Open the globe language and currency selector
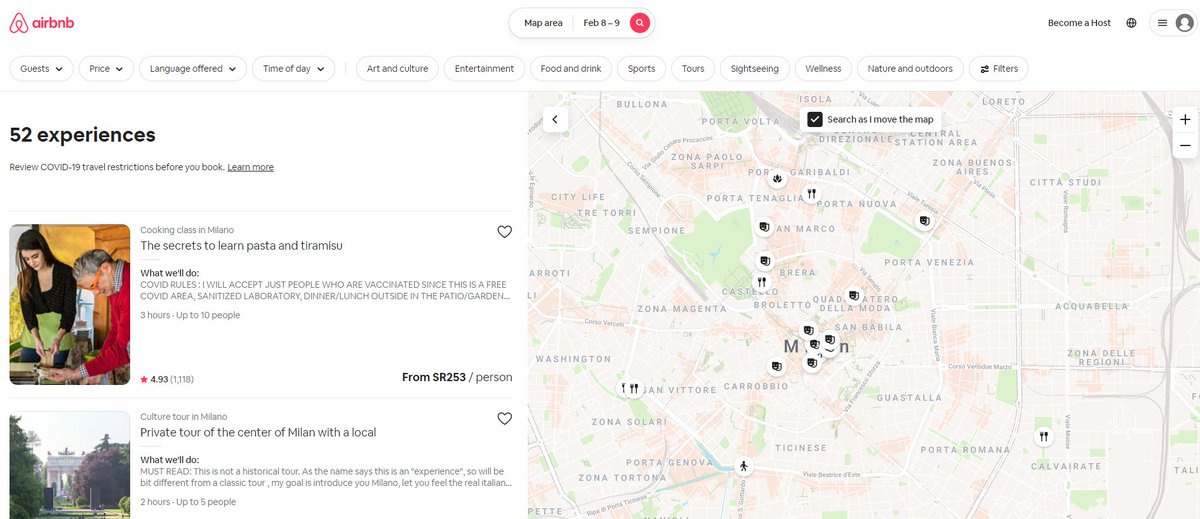Viewport: 1200px width, 519px height. click(1131, 23)
